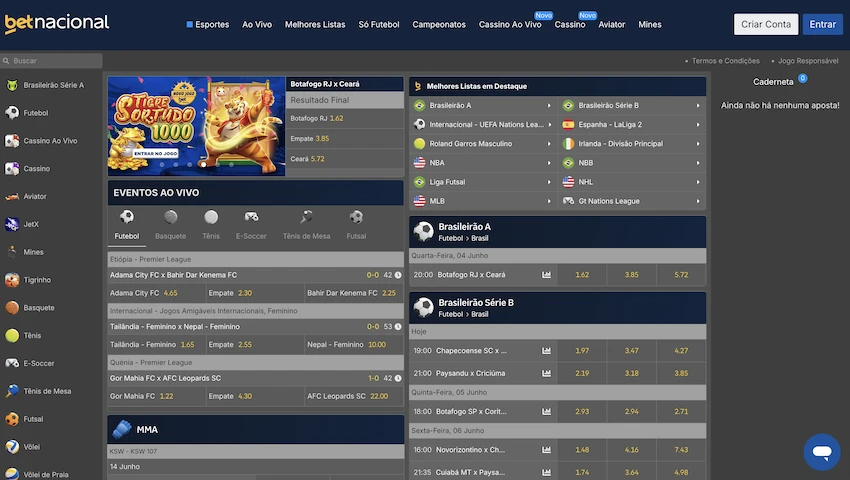Expand Brasileirão Série B featured list arrow
The width and height of the screenshot is (850, 480).
pos(698,106)
